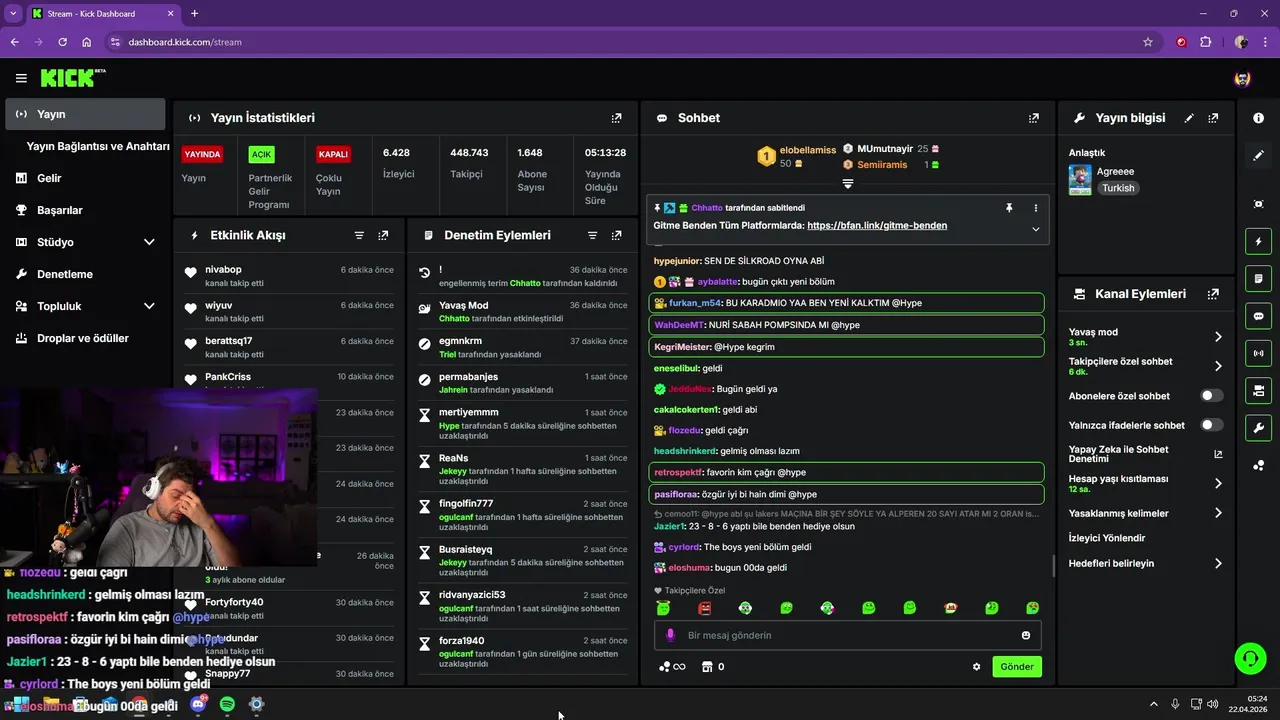Open Spotify from the Windows taskbar
1280x720 pixels.
(227, 704)
